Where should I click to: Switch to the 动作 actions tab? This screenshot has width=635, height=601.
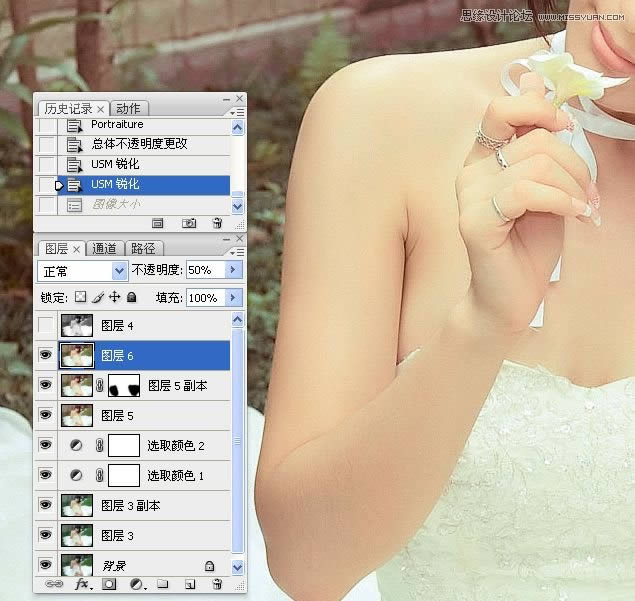click(128, 108)
